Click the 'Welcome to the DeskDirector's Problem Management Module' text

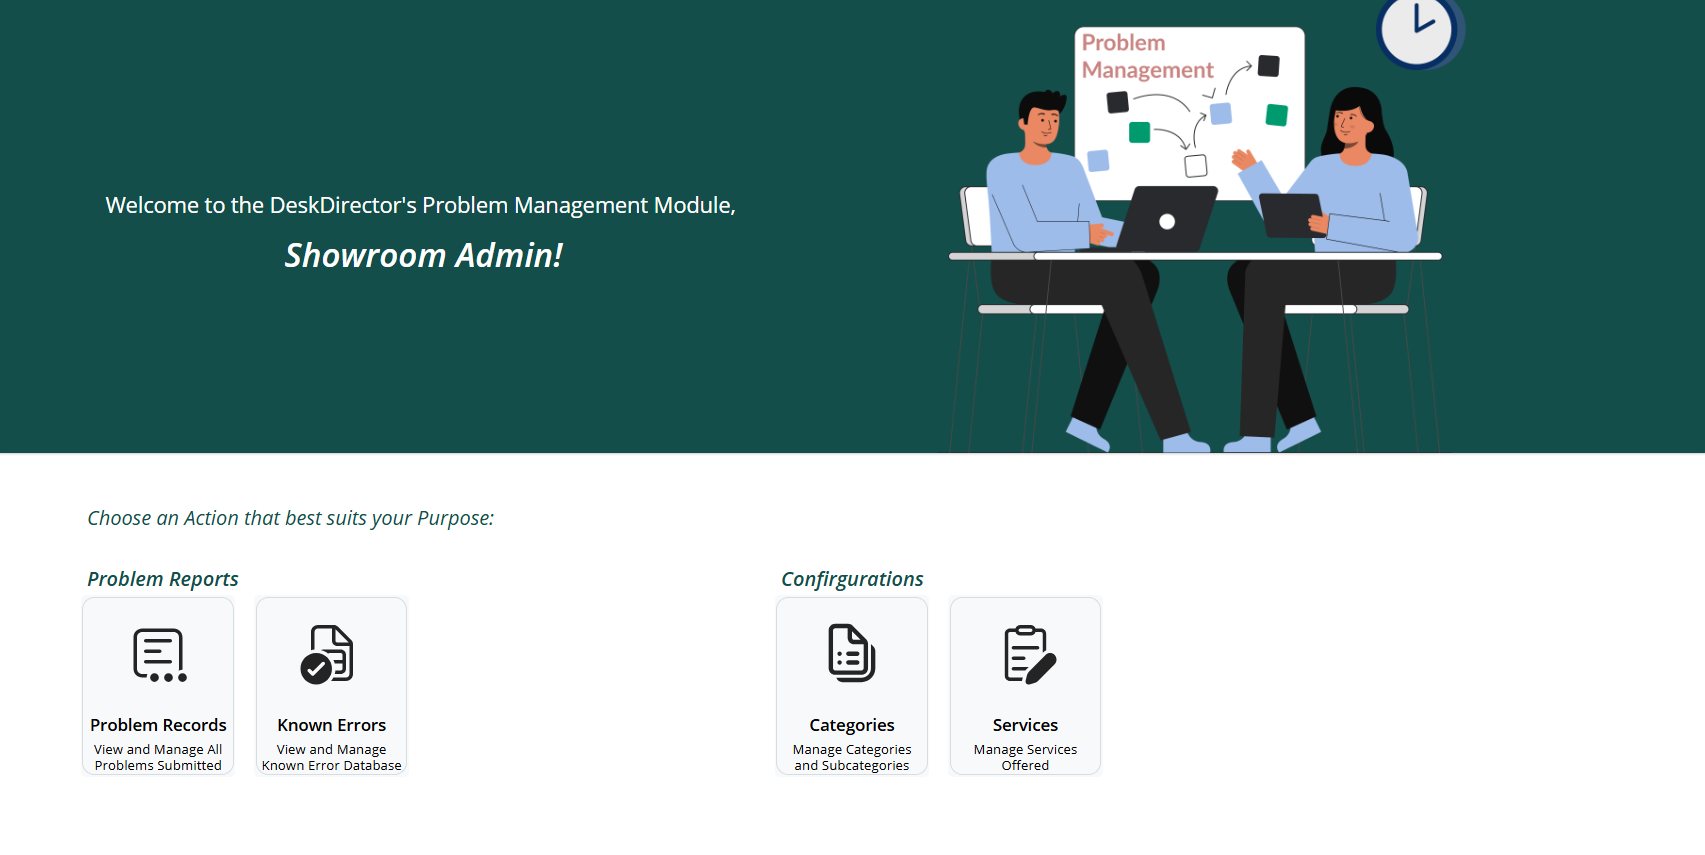[421, 205]
